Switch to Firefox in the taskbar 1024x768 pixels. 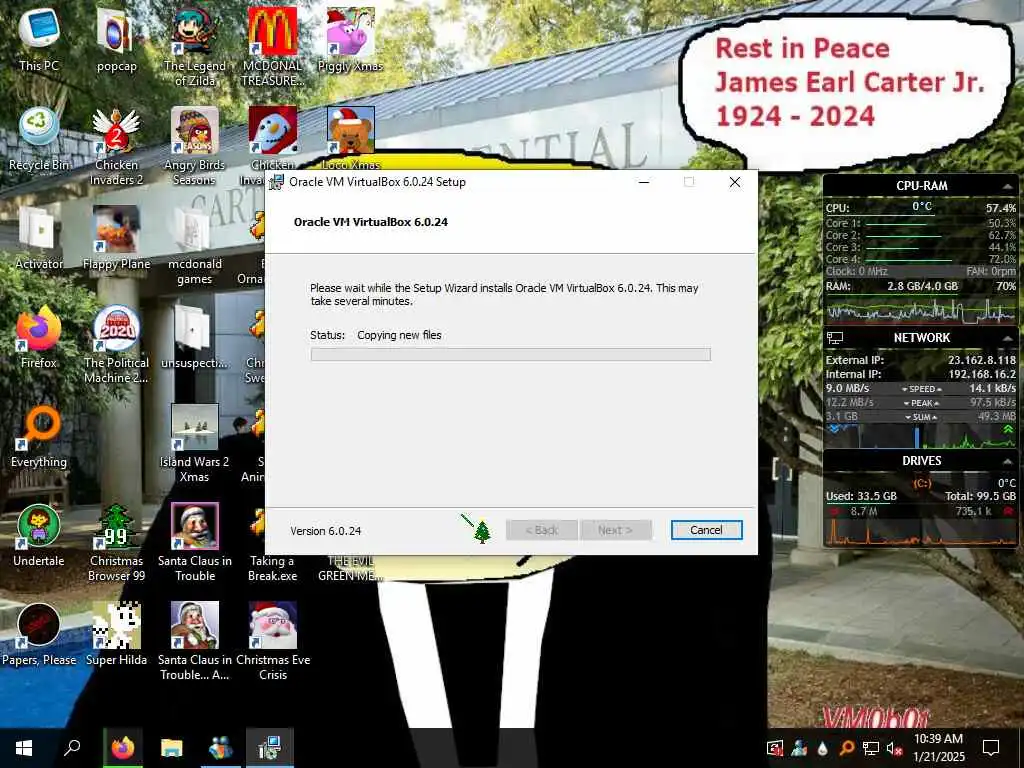[122, 748]
